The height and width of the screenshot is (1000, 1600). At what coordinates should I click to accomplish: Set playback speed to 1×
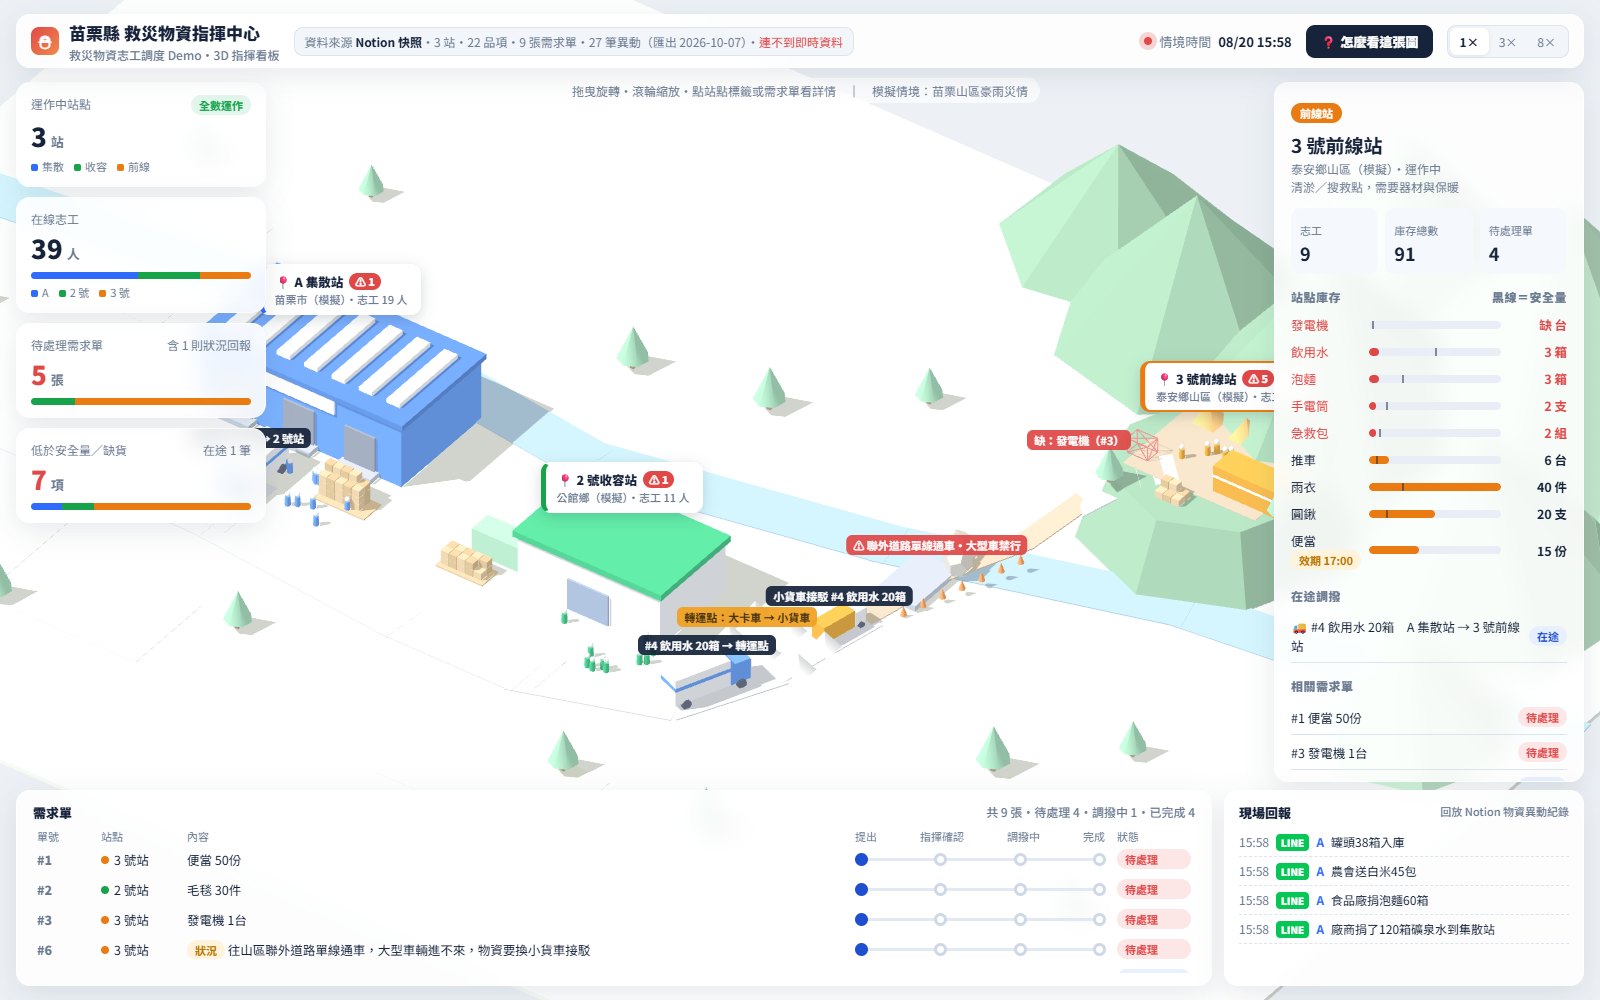(1468, 42)
